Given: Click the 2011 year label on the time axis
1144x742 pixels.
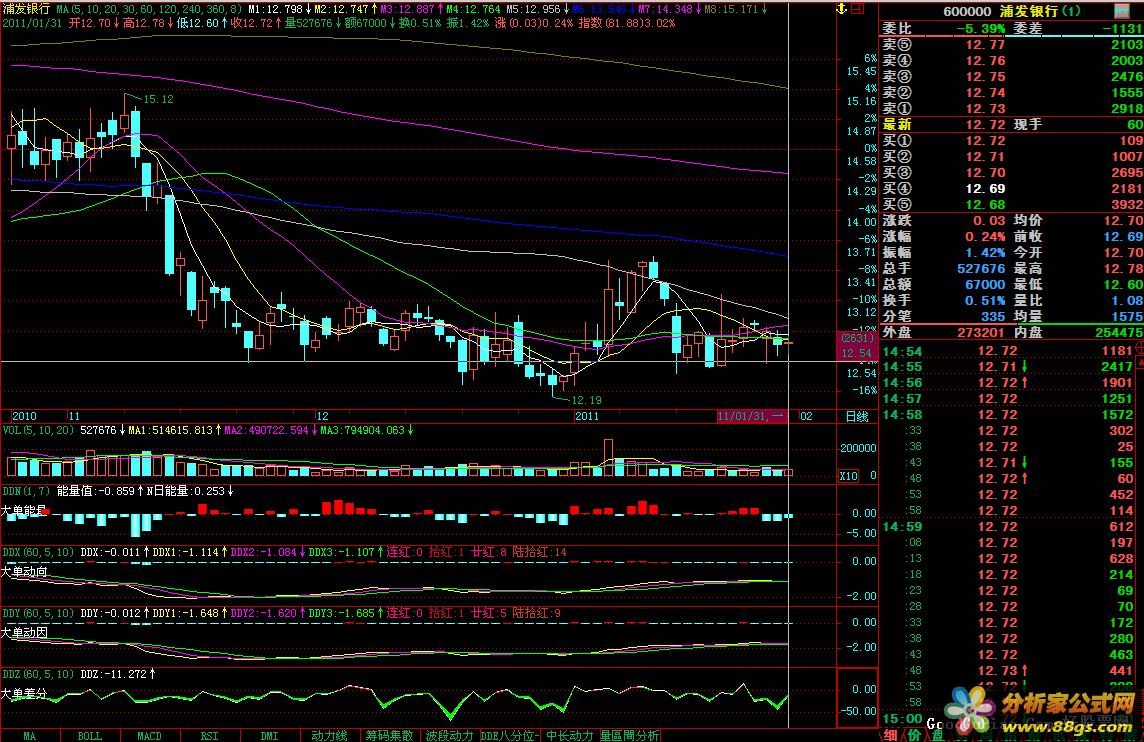Looking at the screenshot, I should coord(587,416).
